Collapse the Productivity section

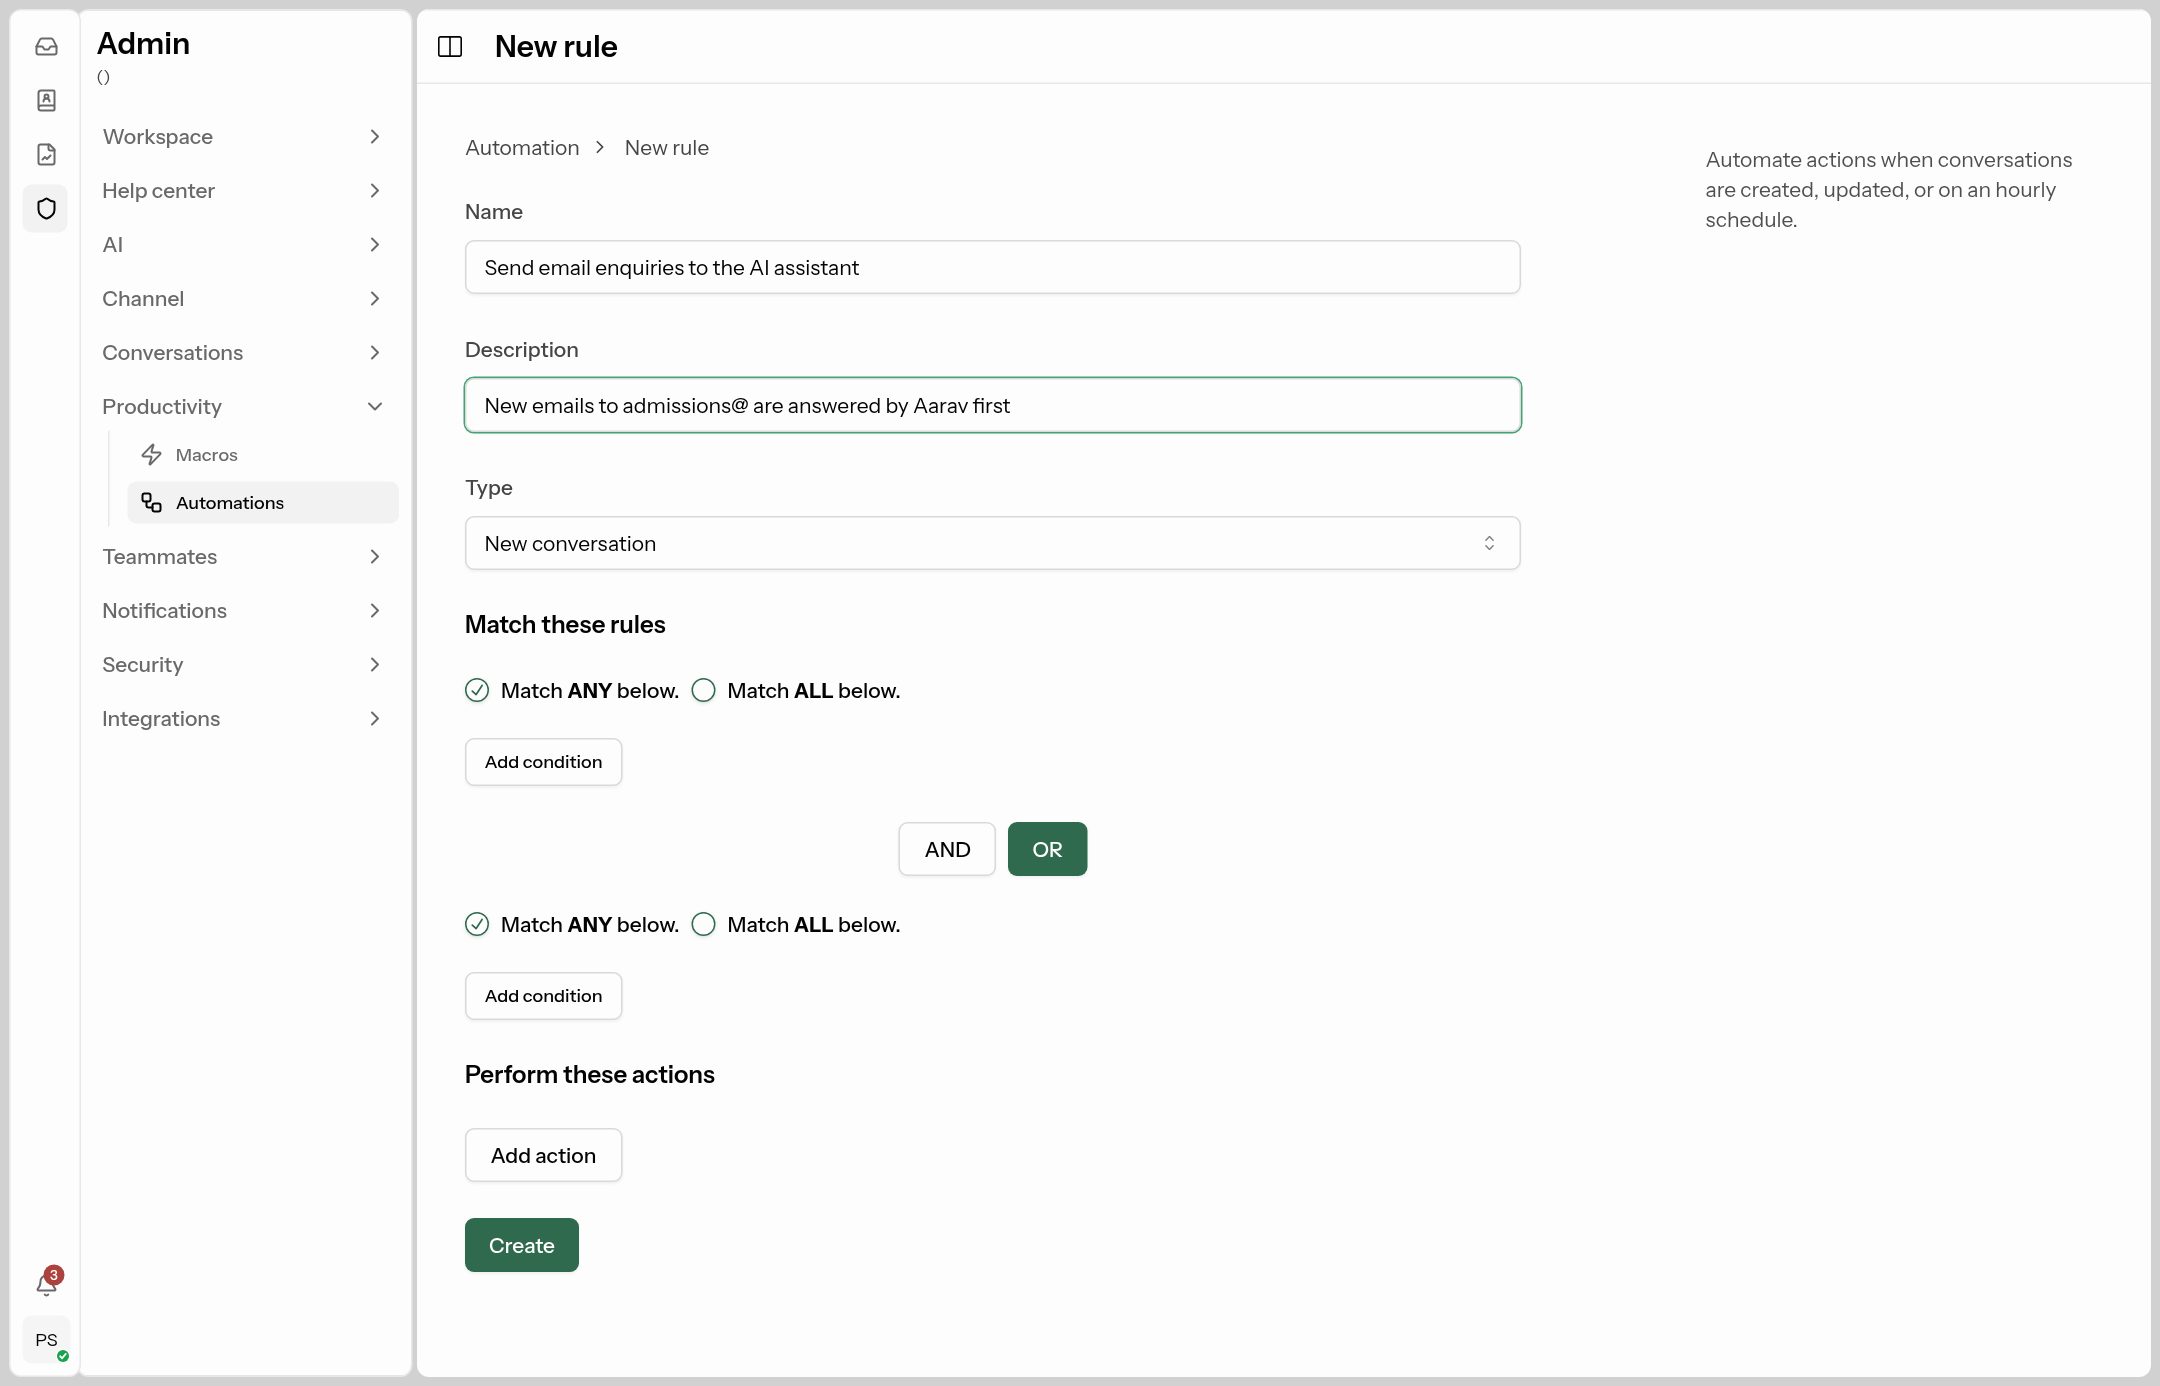(x=243, y=407)
